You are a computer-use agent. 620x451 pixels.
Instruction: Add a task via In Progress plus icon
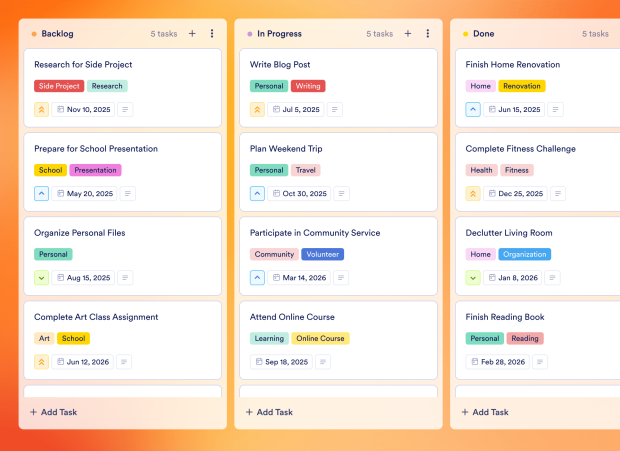pyautogui.click(x=408, y=34)
